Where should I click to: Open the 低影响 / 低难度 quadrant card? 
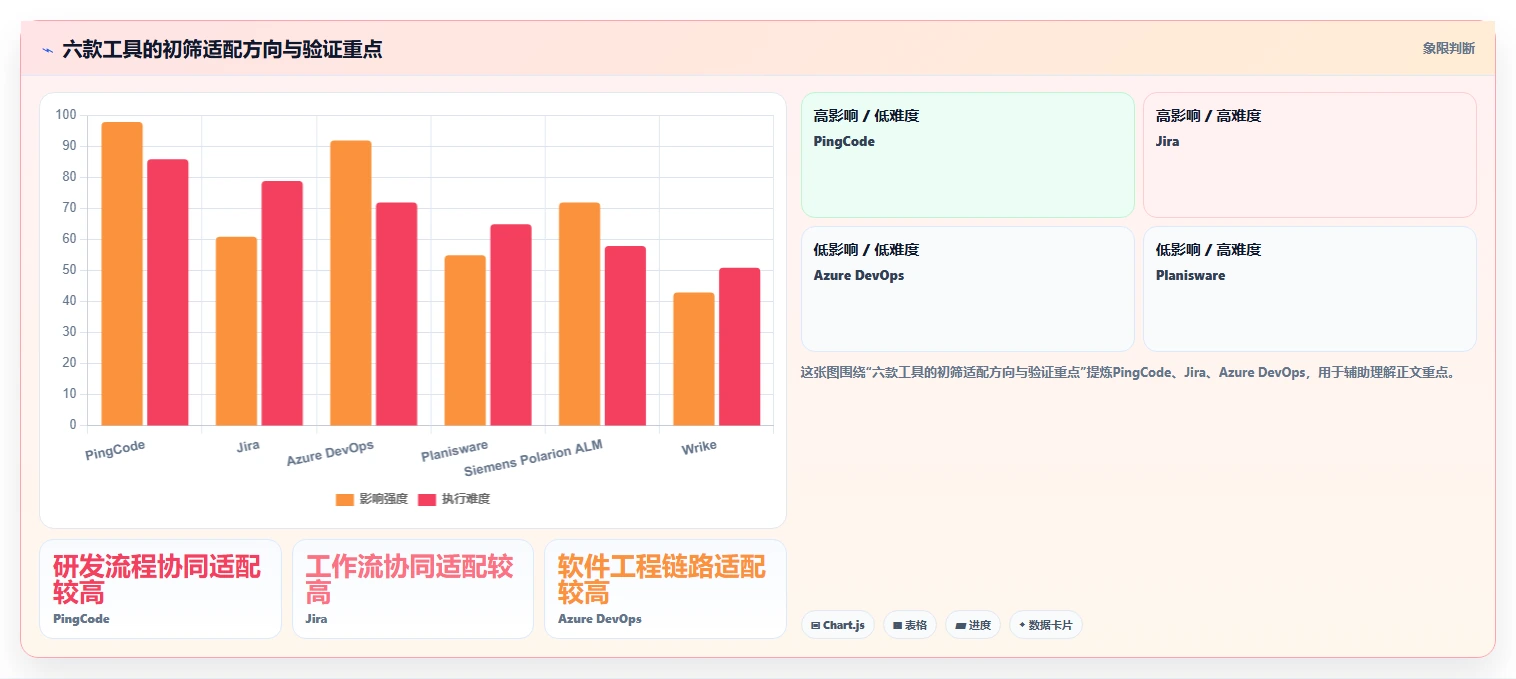(968, 289)
